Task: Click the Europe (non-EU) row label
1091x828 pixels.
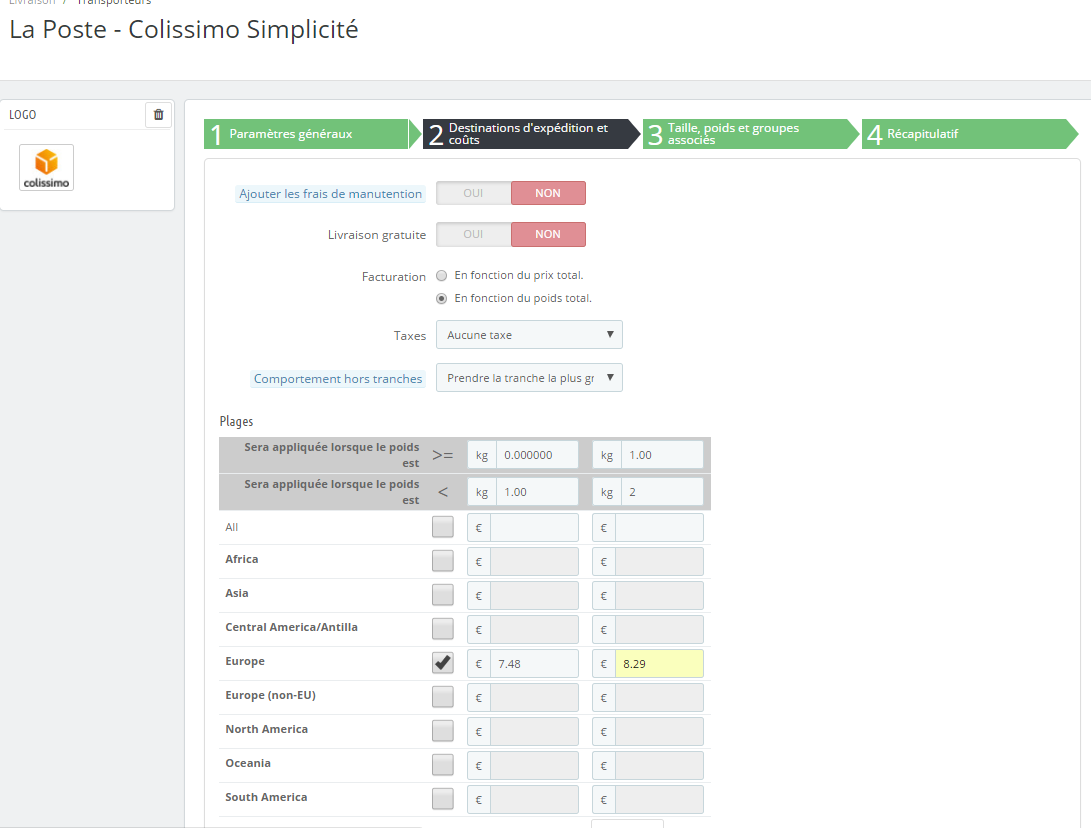Action: coord(271,695)
